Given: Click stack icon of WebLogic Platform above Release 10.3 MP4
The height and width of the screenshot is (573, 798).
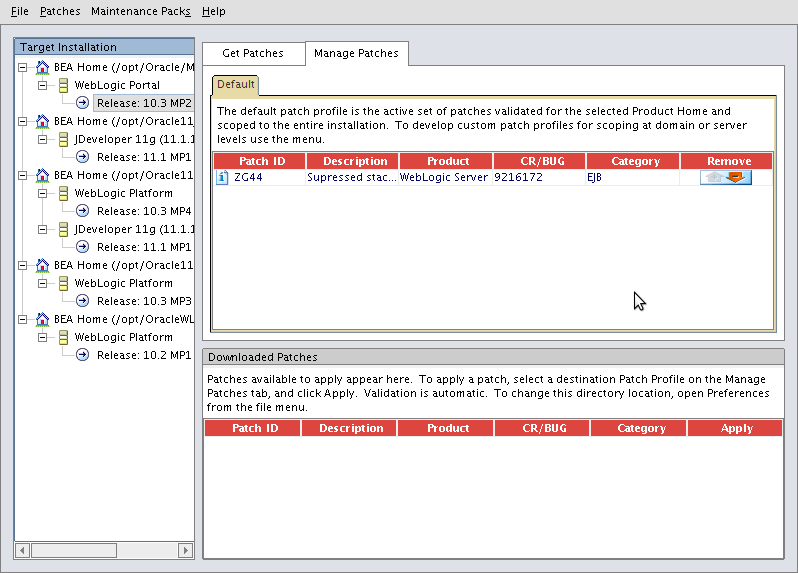Looking at the screenshot, I should coord(64,193).
